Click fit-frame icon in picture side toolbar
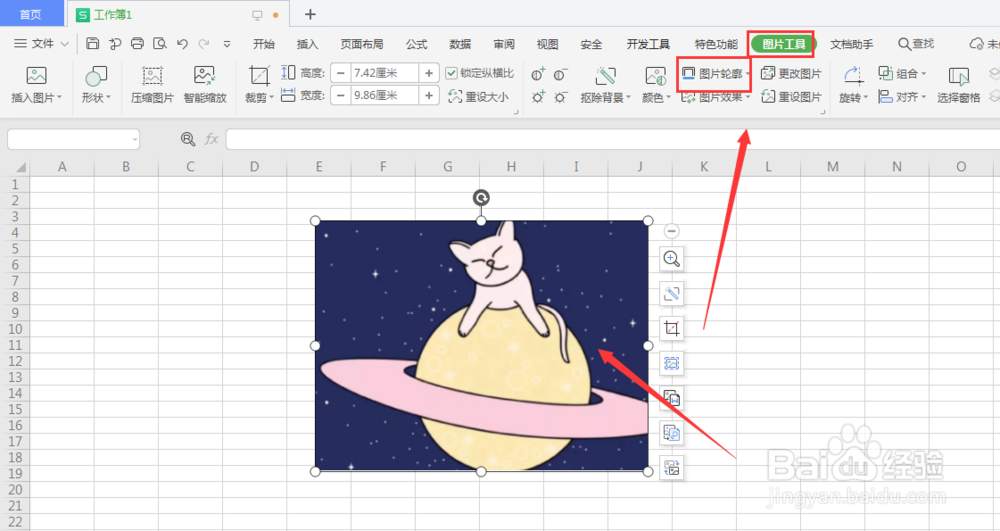Screen dimensions: 1000x531 point(671,363)
